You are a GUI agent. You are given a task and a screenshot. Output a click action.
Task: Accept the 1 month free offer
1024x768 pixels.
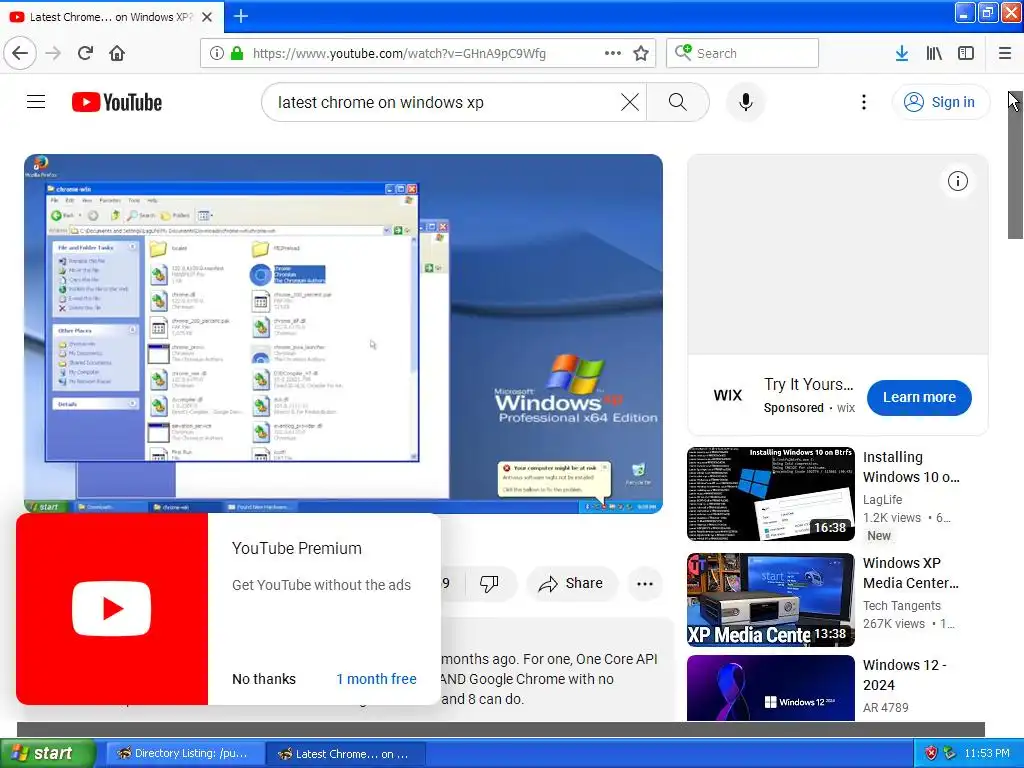[376, 679]
